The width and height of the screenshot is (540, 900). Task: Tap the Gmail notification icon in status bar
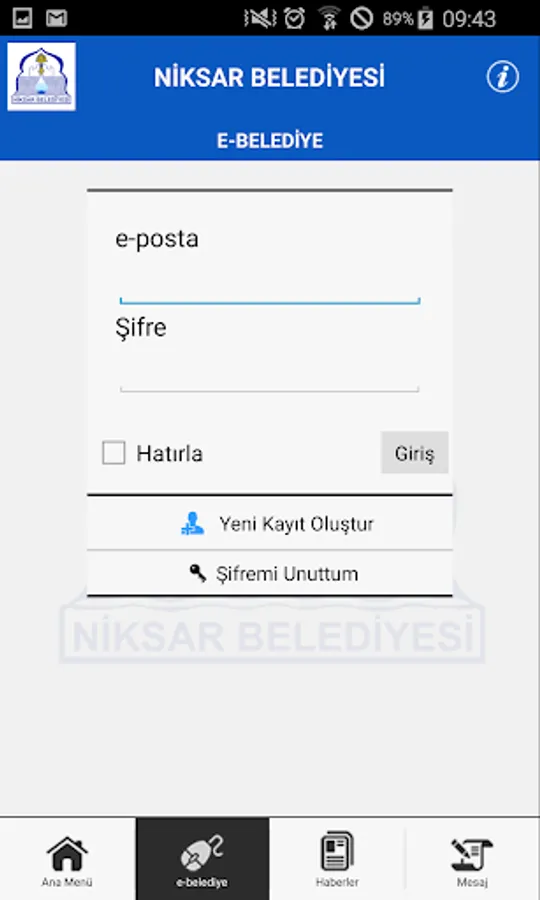point(57,18)
